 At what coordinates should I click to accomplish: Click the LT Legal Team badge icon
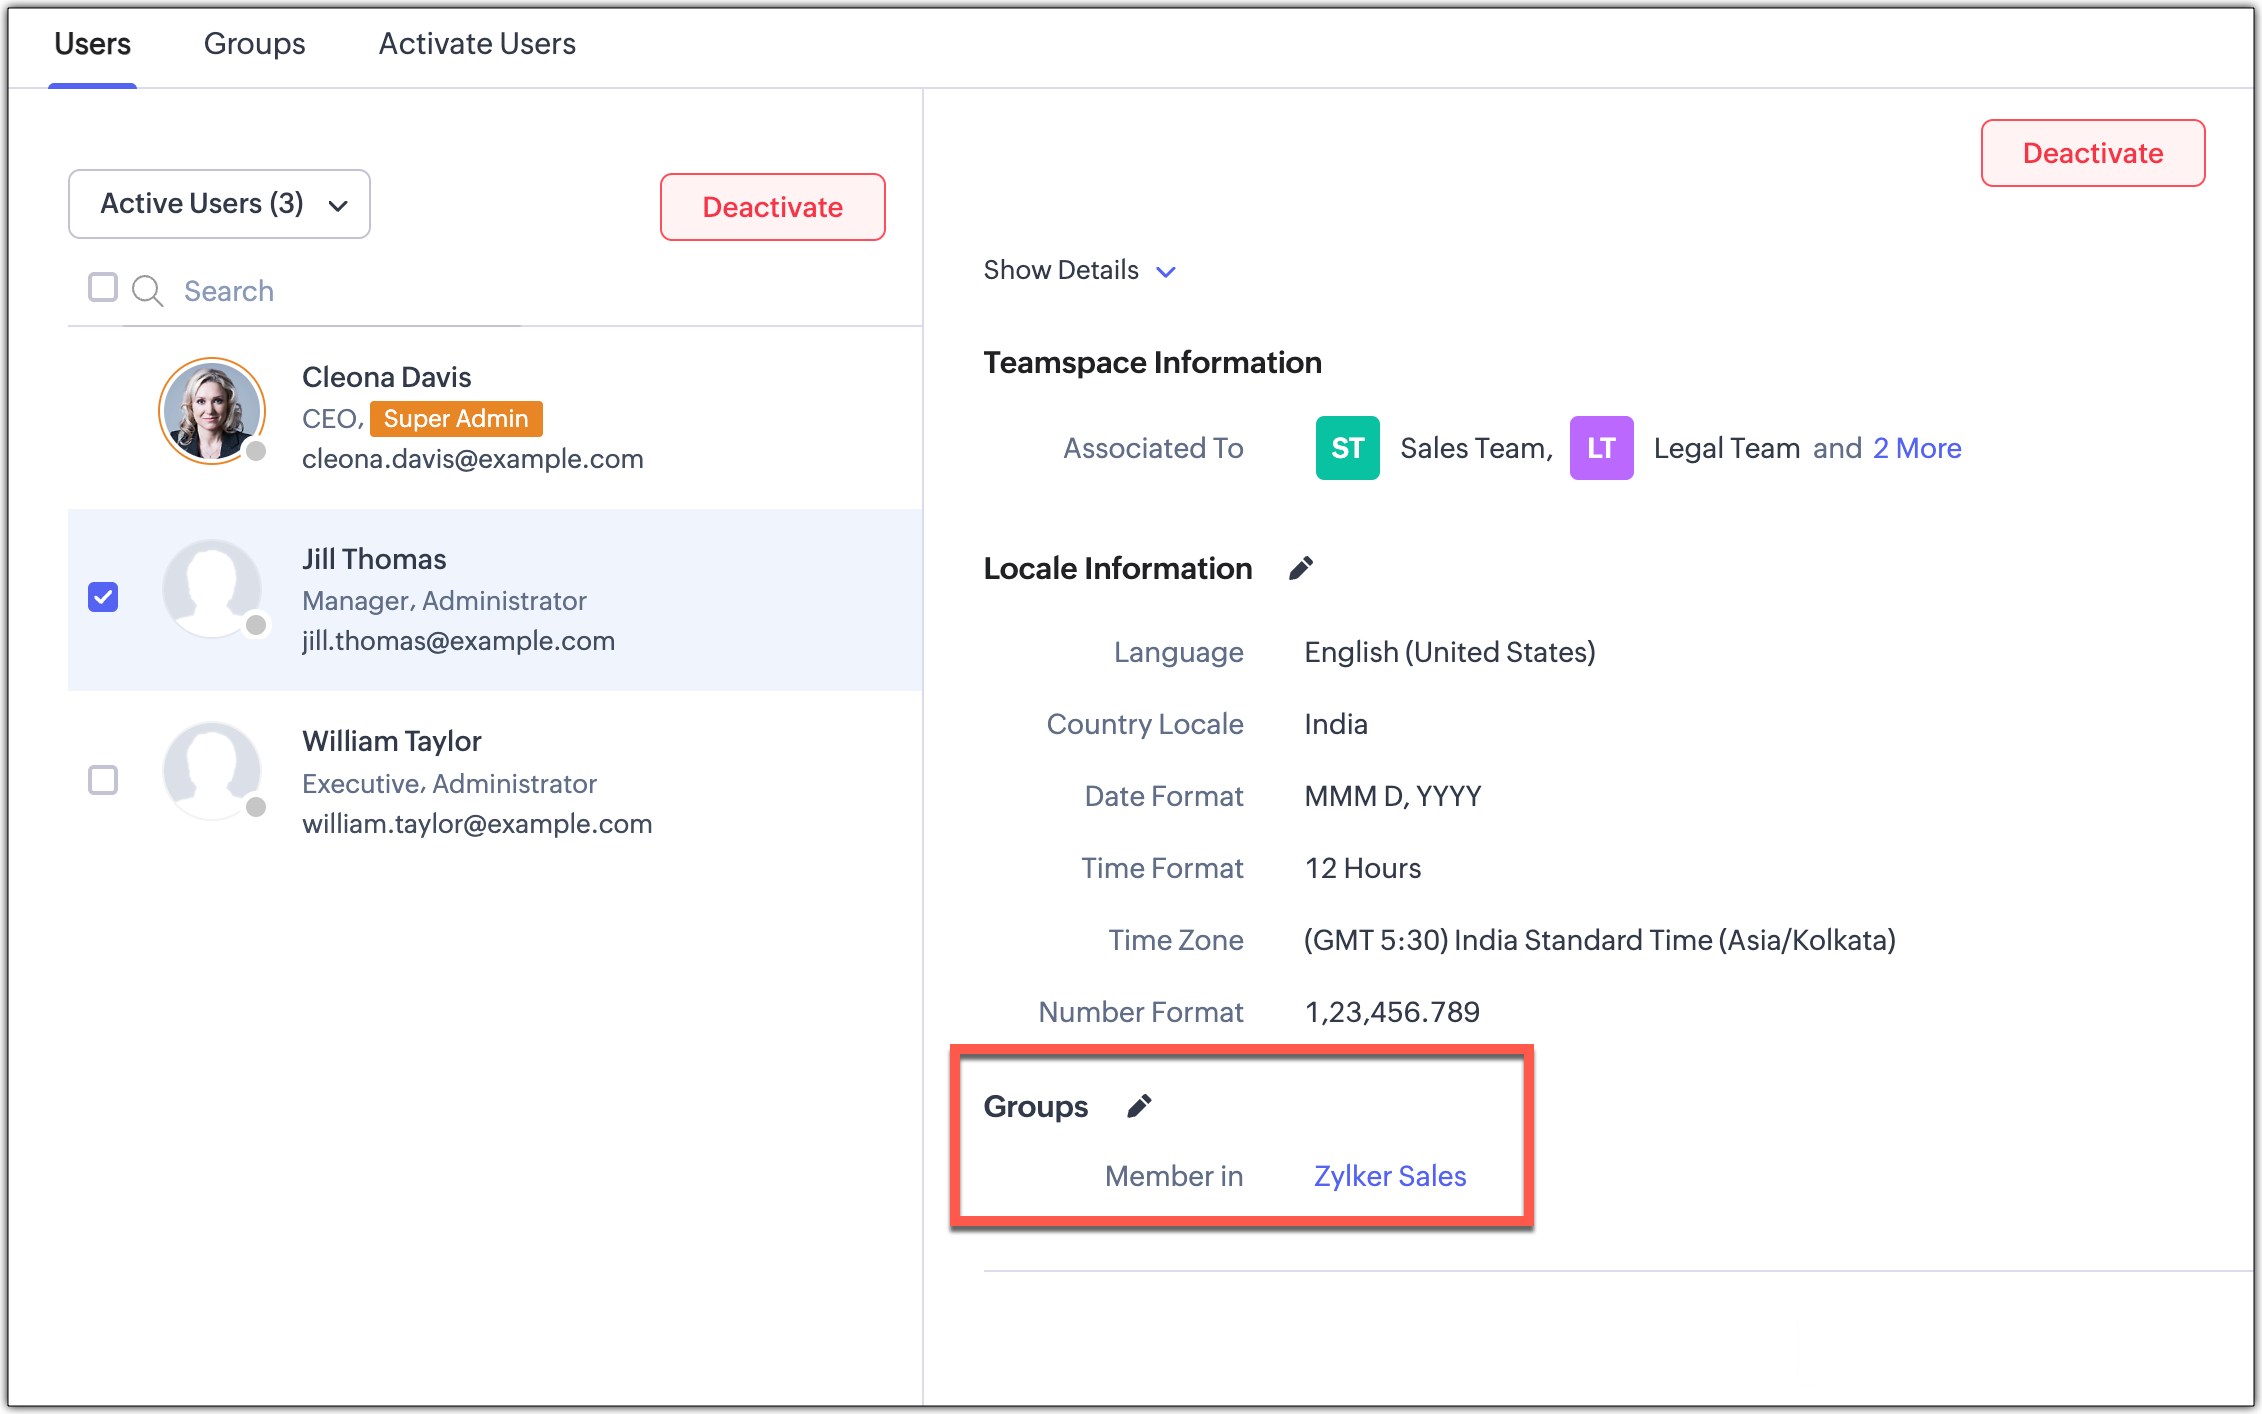coord(1601,448)
